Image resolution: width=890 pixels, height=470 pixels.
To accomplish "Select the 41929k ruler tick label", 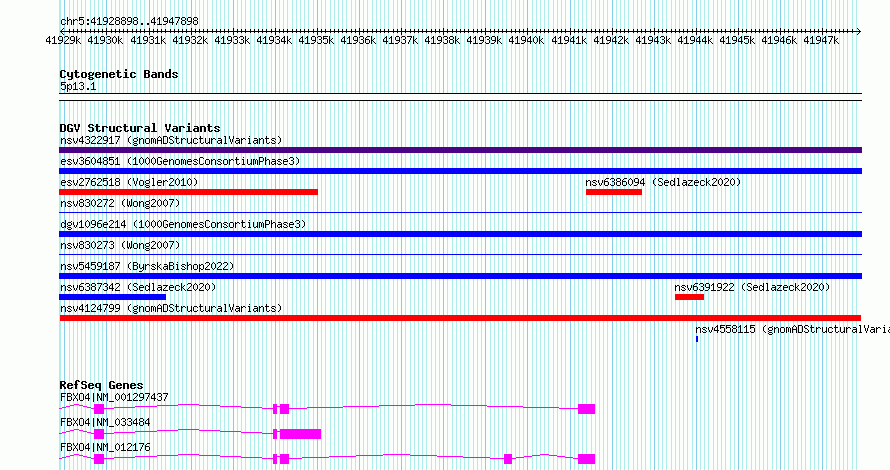I will [x=63, y=40].
